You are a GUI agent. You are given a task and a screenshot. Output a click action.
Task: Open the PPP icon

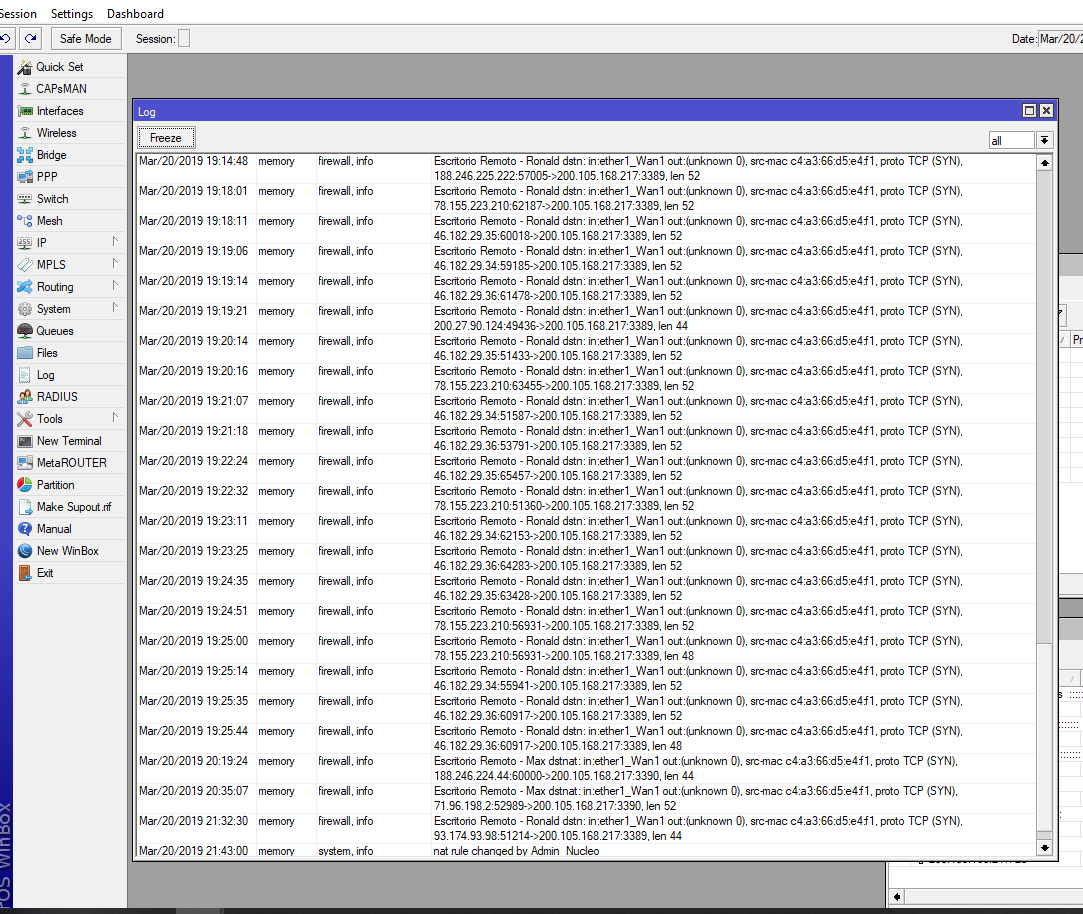[25, 177]
